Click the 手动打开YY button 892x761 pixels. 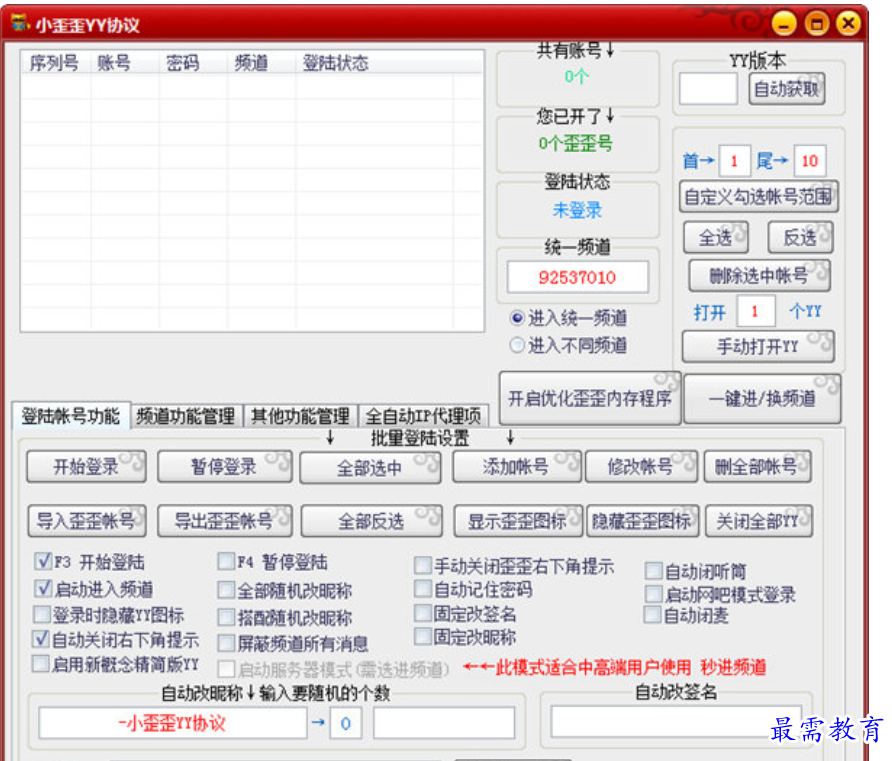[758, 346]
